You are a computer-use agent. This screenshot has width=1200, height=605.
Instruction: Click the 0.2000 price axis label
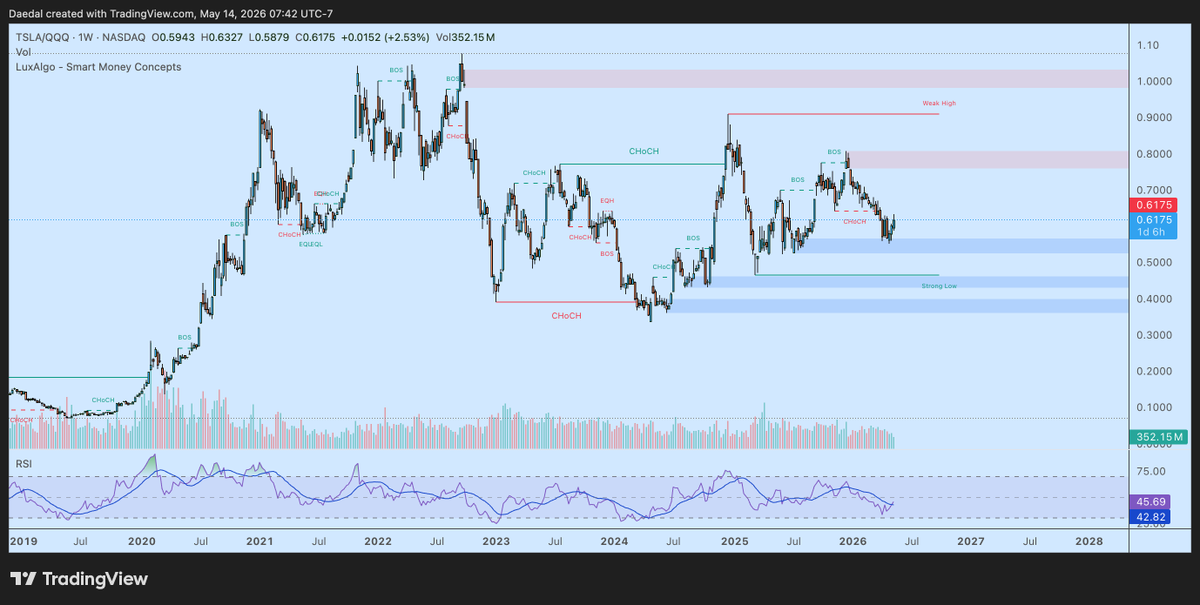1153,371
